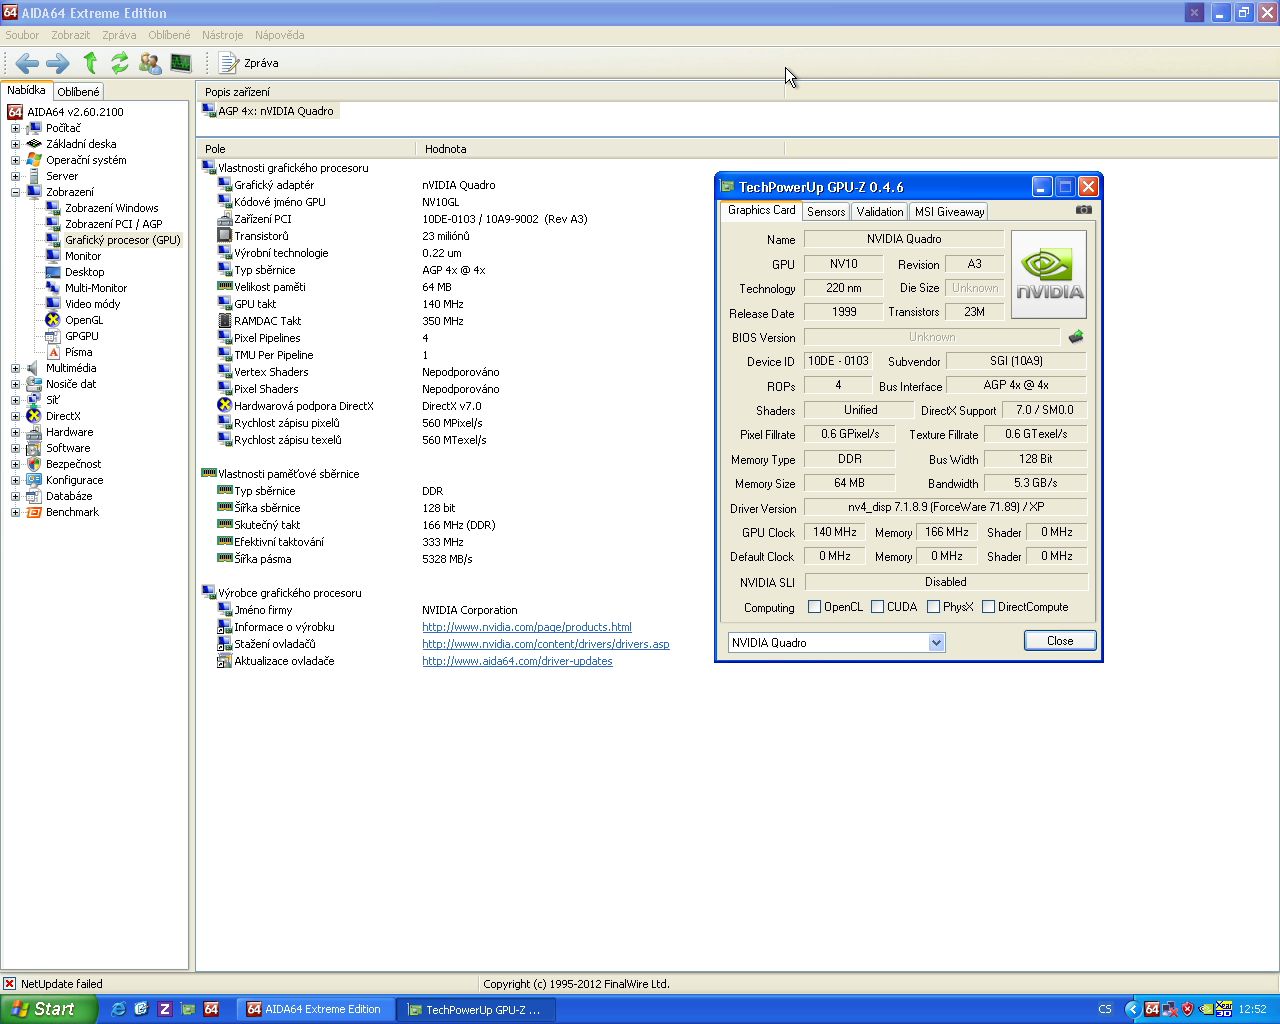Expand the Základní deska tree node
1280x1024 pixels.
click(15, 144)
